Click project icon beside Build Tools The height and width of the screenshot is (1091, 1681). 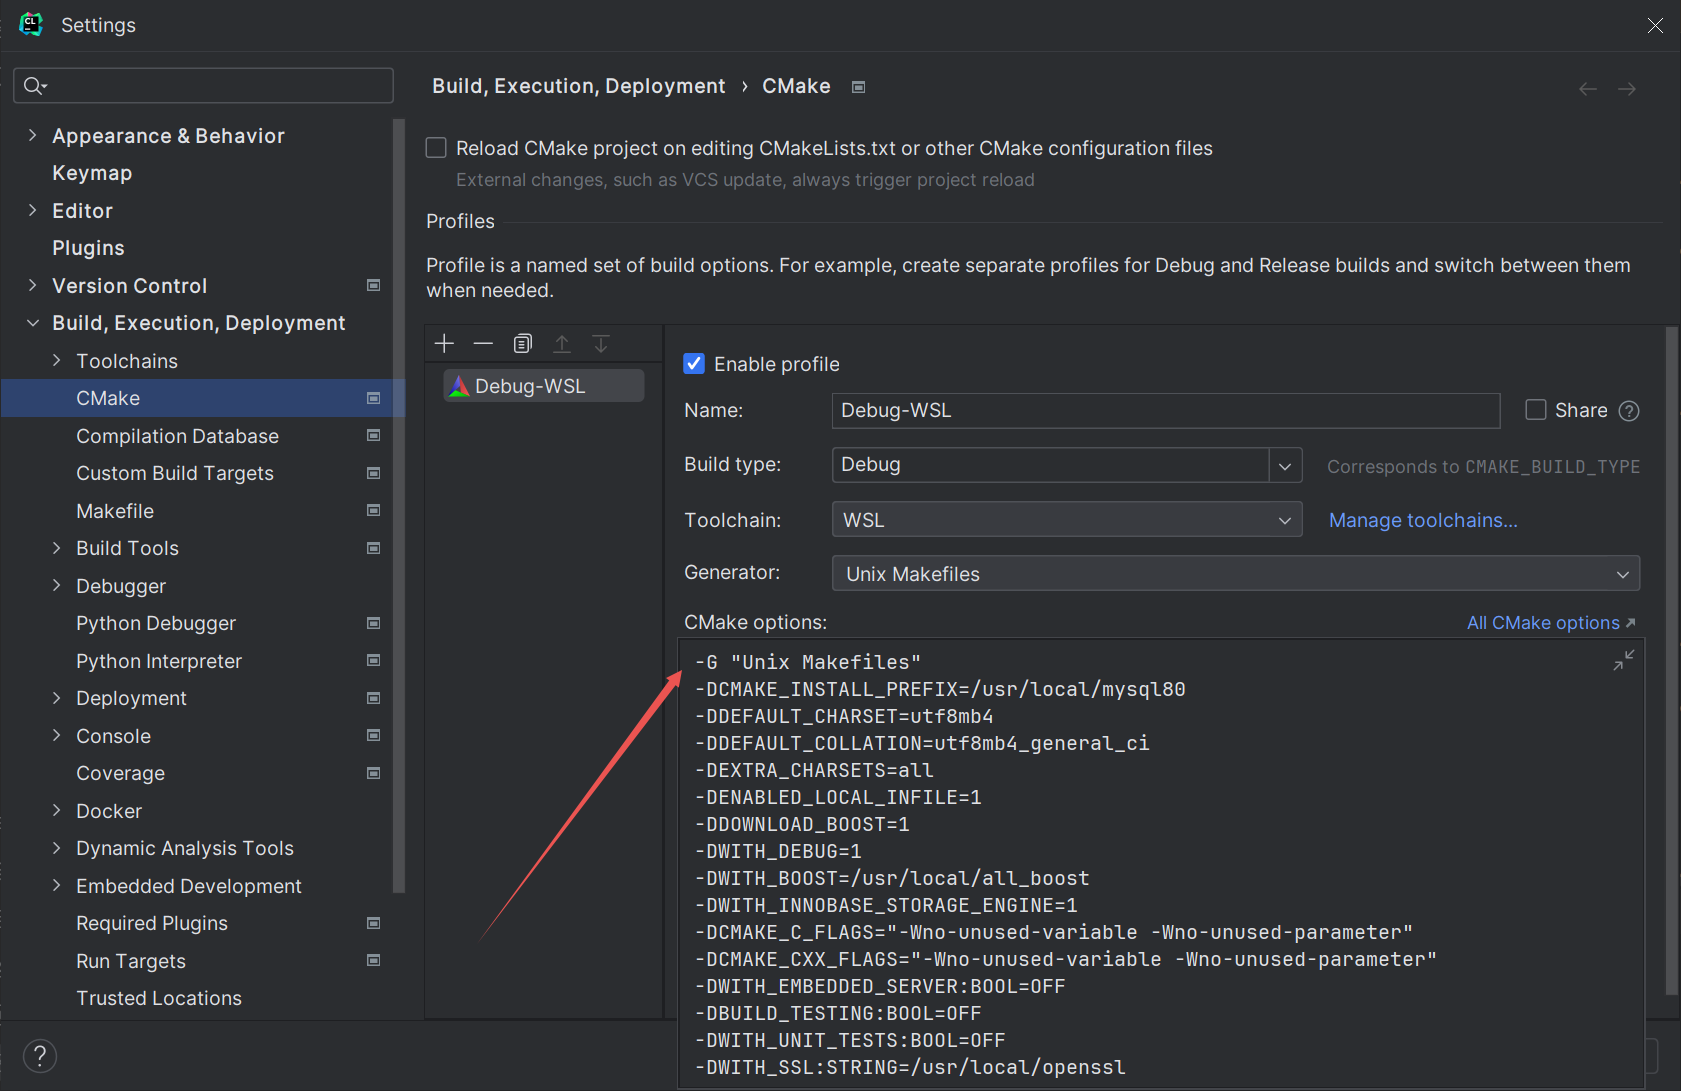pyautogui.click(x=373, y=548)
